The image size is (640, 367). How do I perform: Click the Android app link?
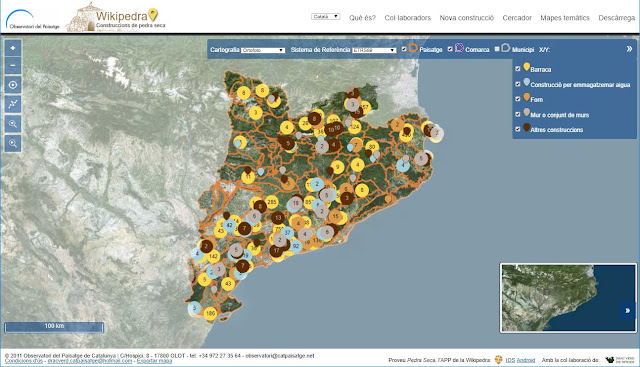pyautogui.click(x=526, y=360)
